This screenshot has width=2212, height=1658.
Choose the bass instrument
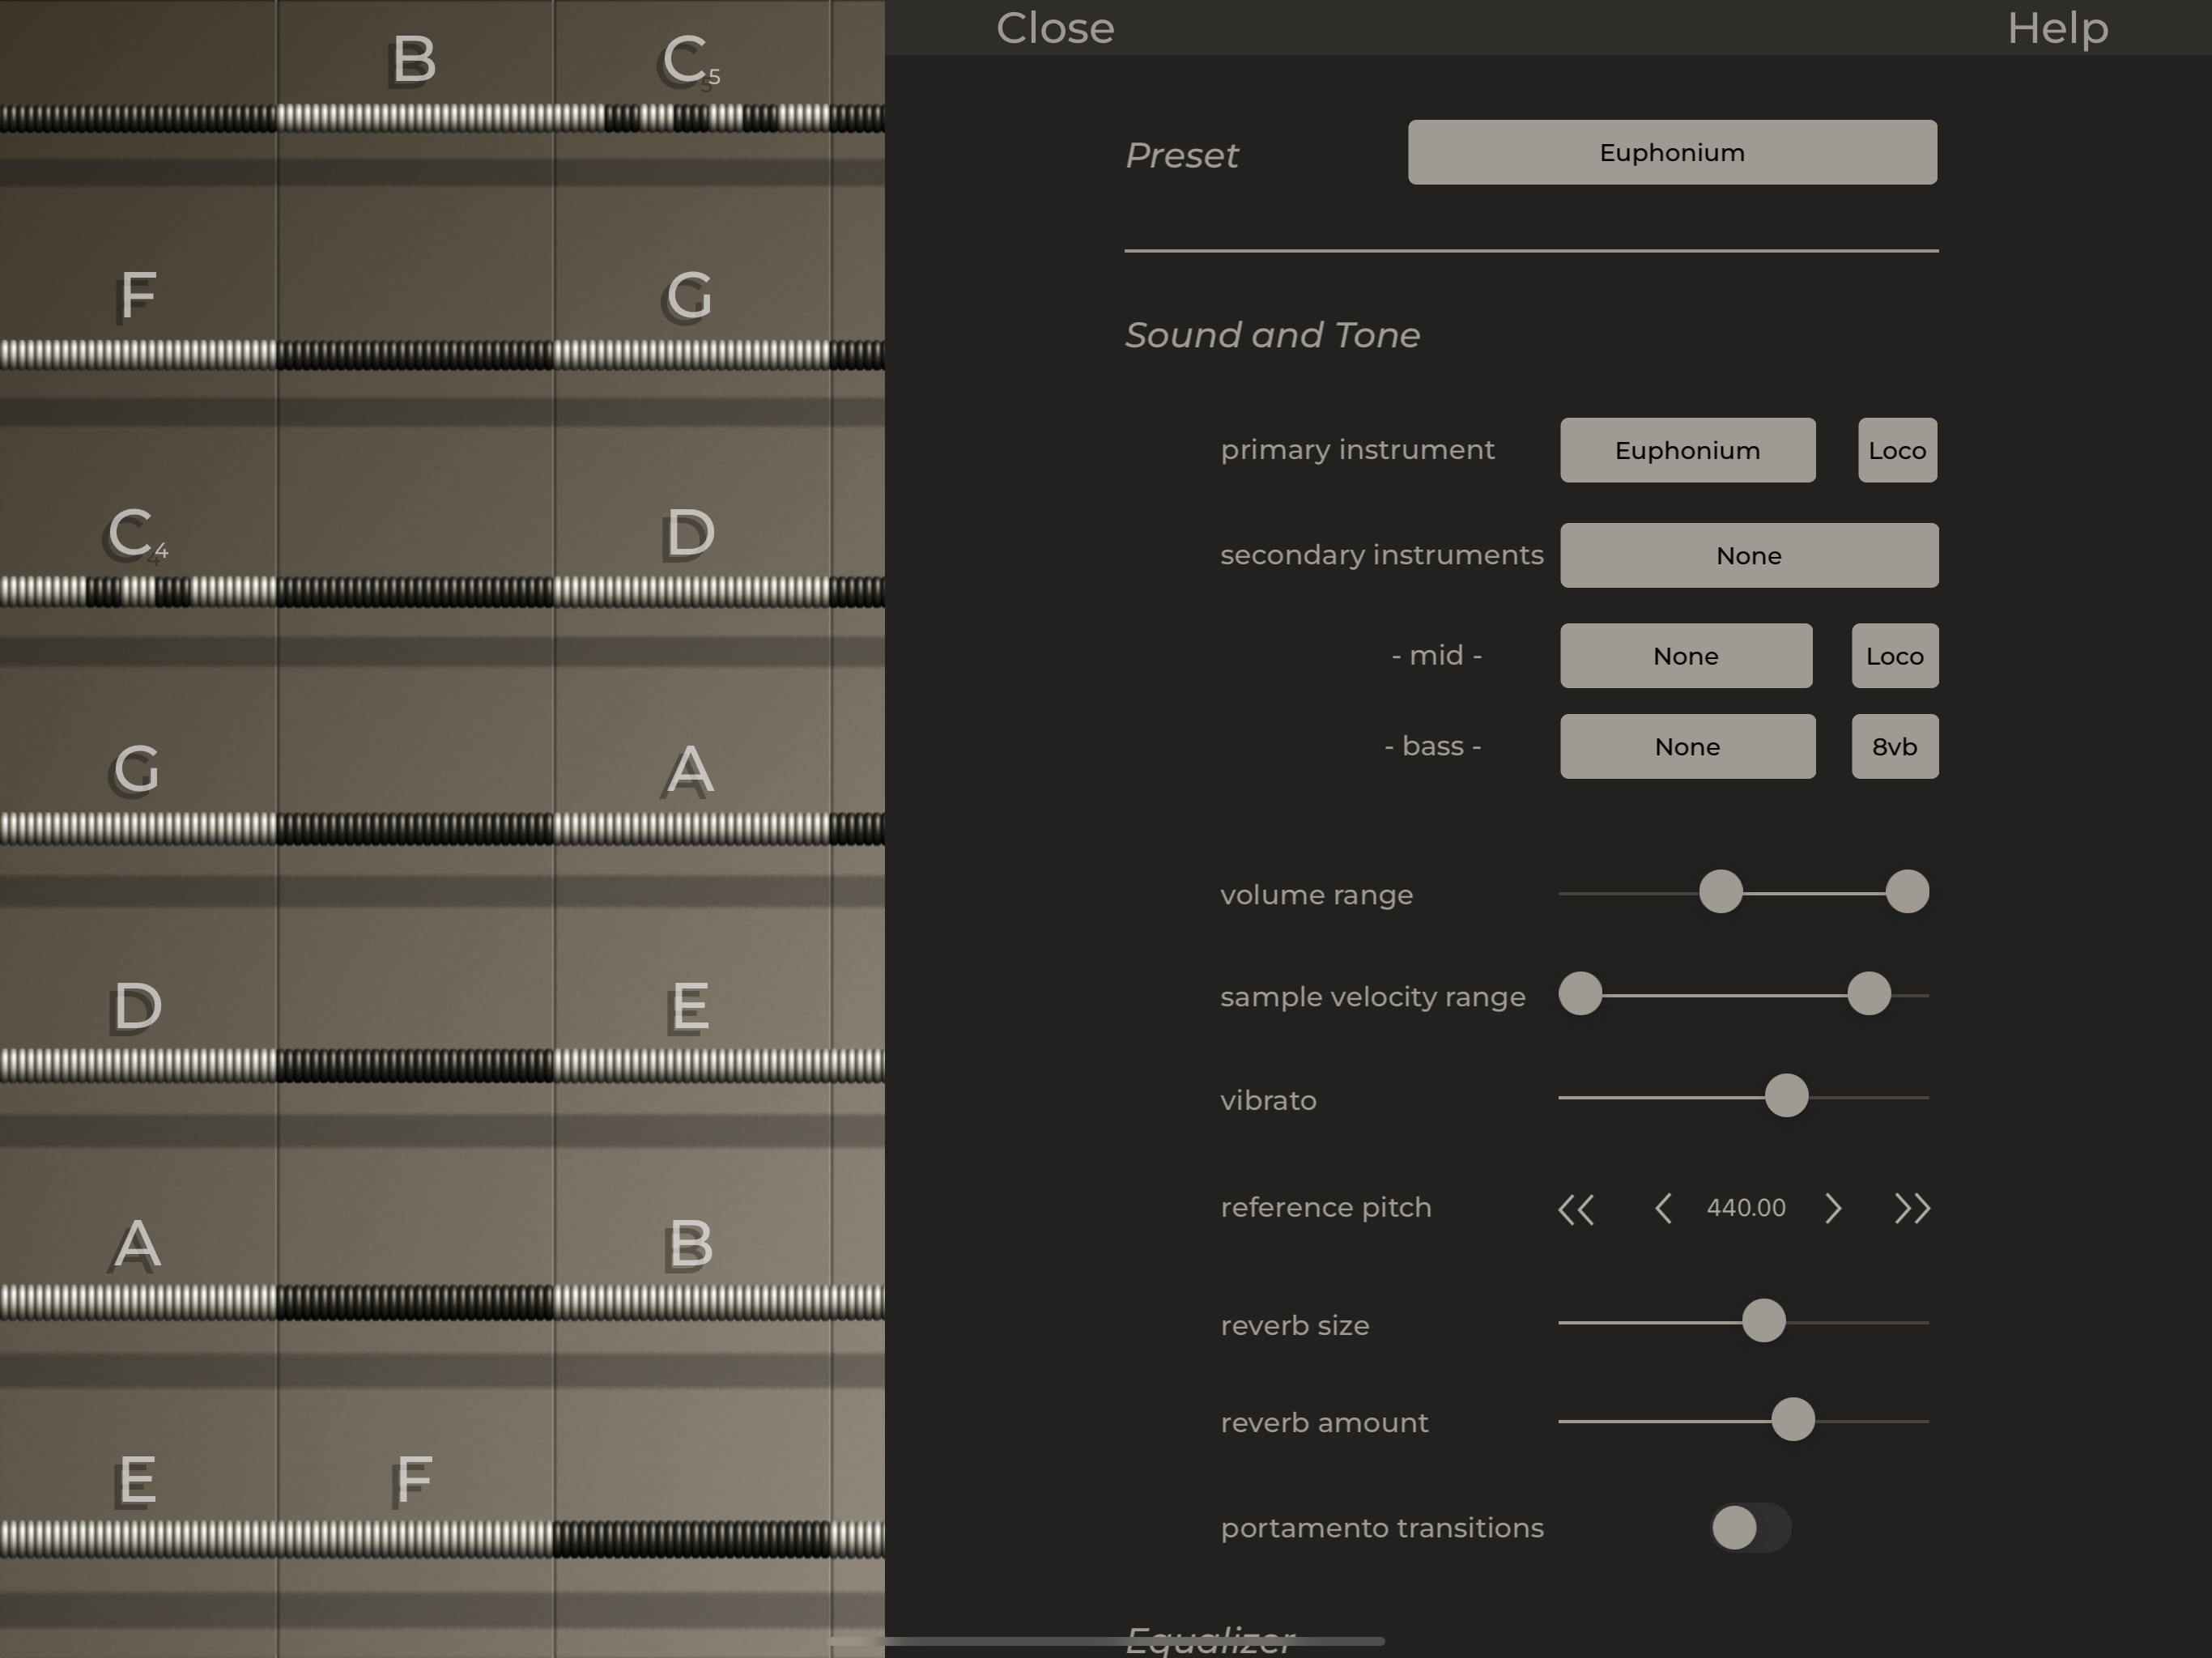click(x=1687, y=746)
